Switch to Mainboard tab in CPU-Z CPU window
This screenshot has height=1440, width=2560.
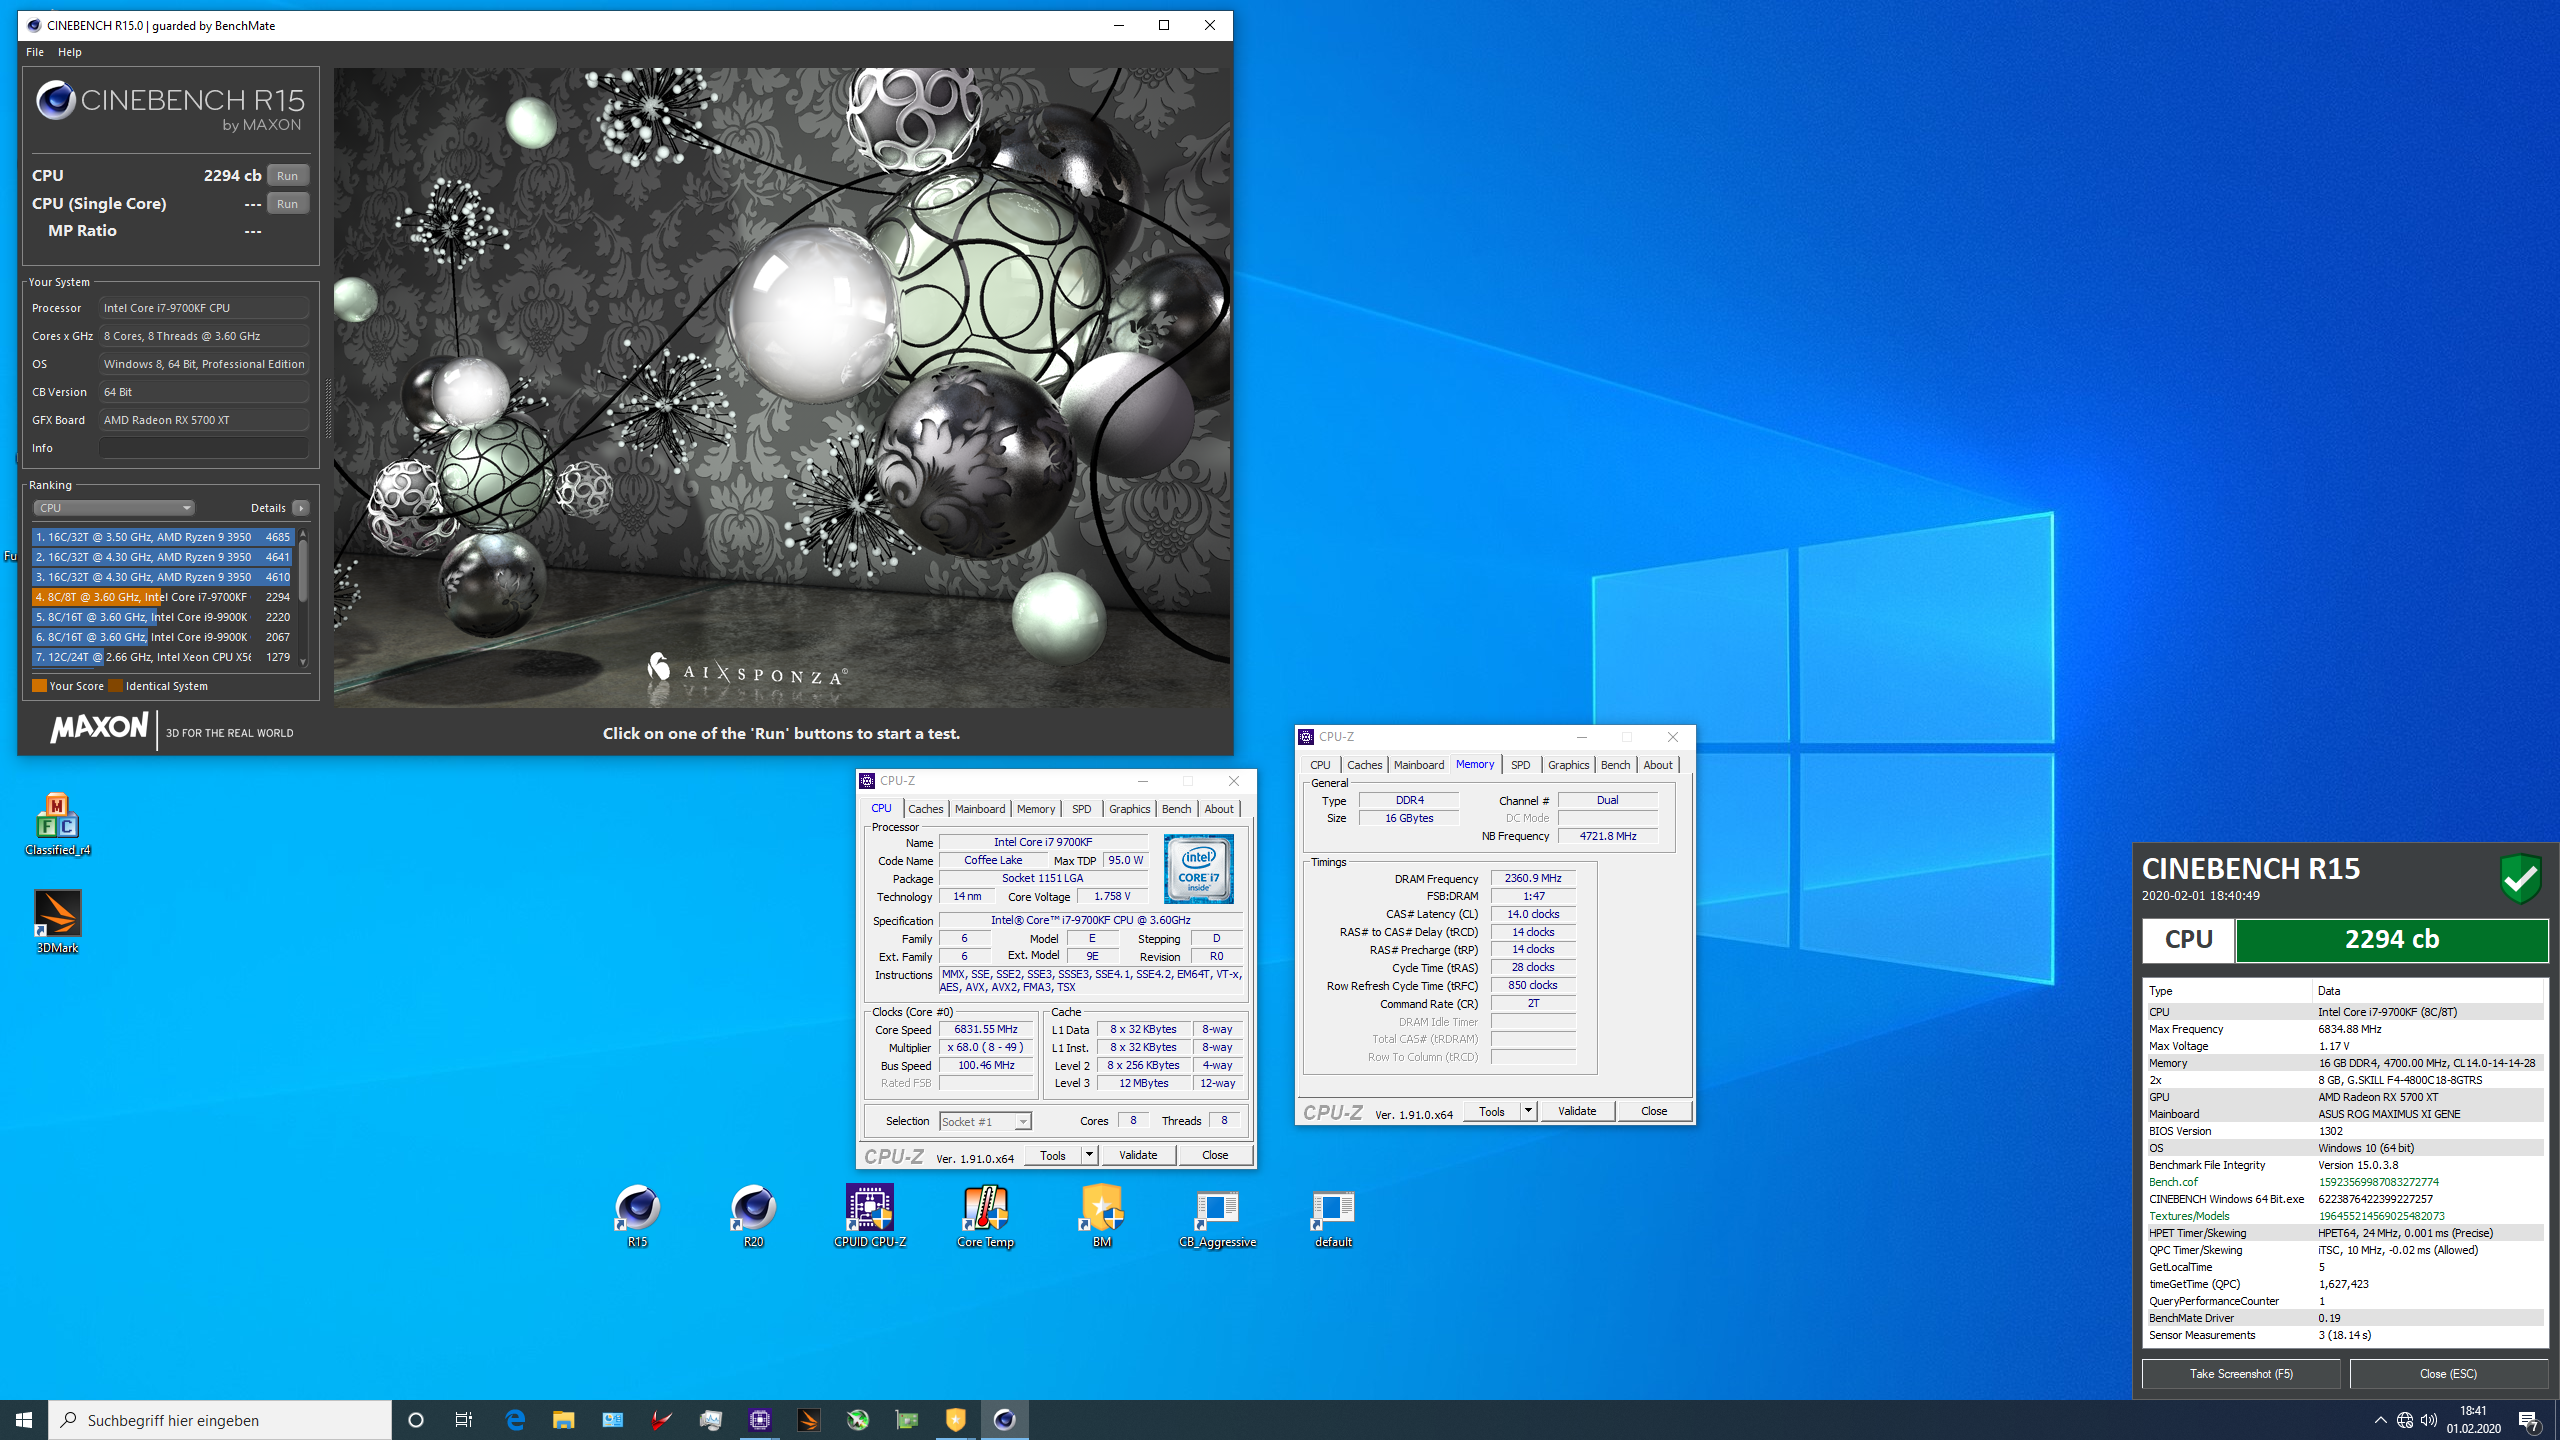[979, 809]
